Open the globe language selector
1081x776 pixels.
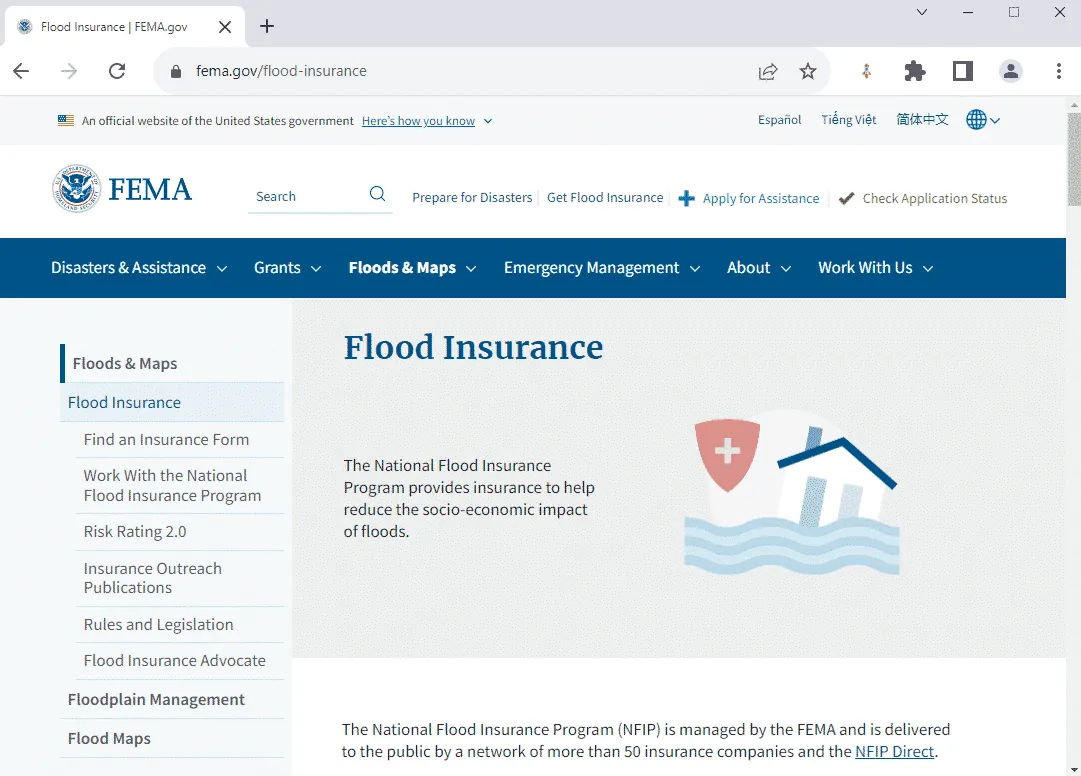[x=982, y=119]
